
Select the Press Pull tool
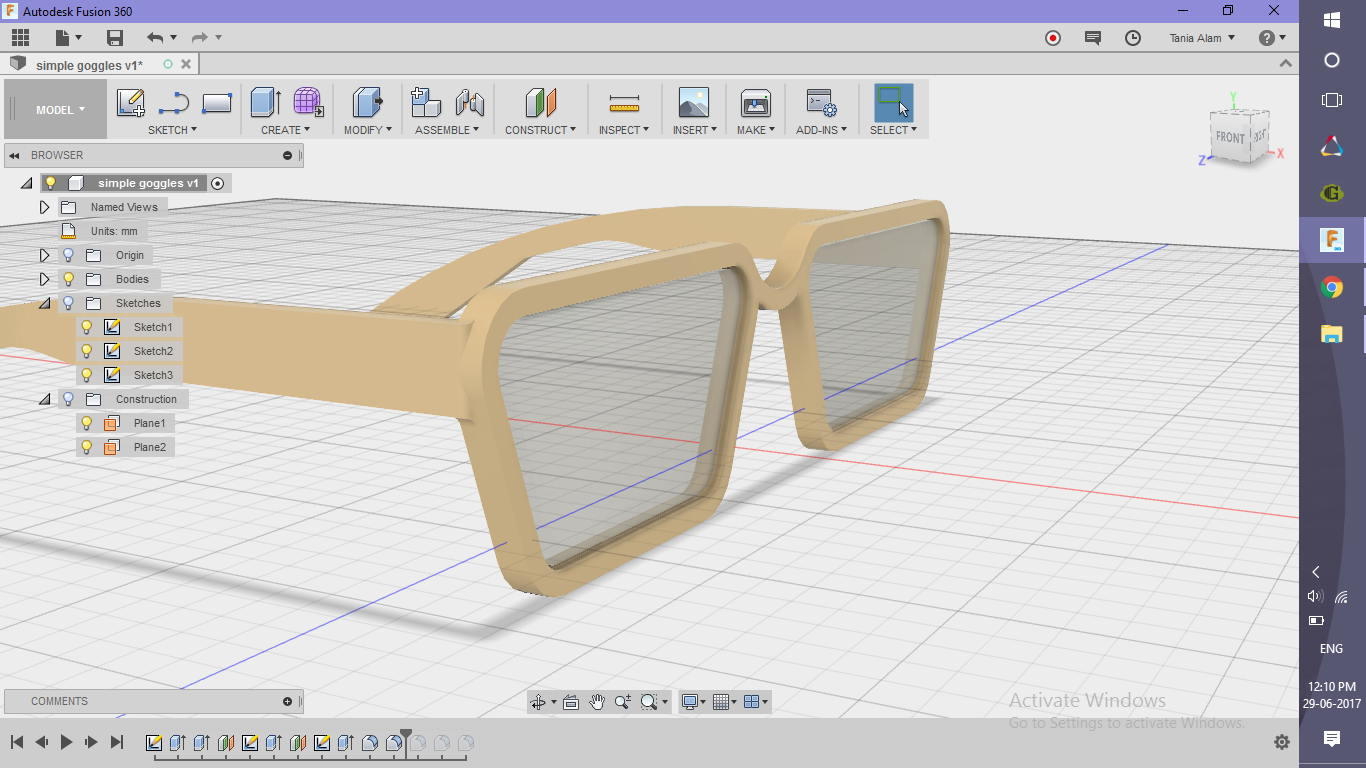[x=368, y=102]
